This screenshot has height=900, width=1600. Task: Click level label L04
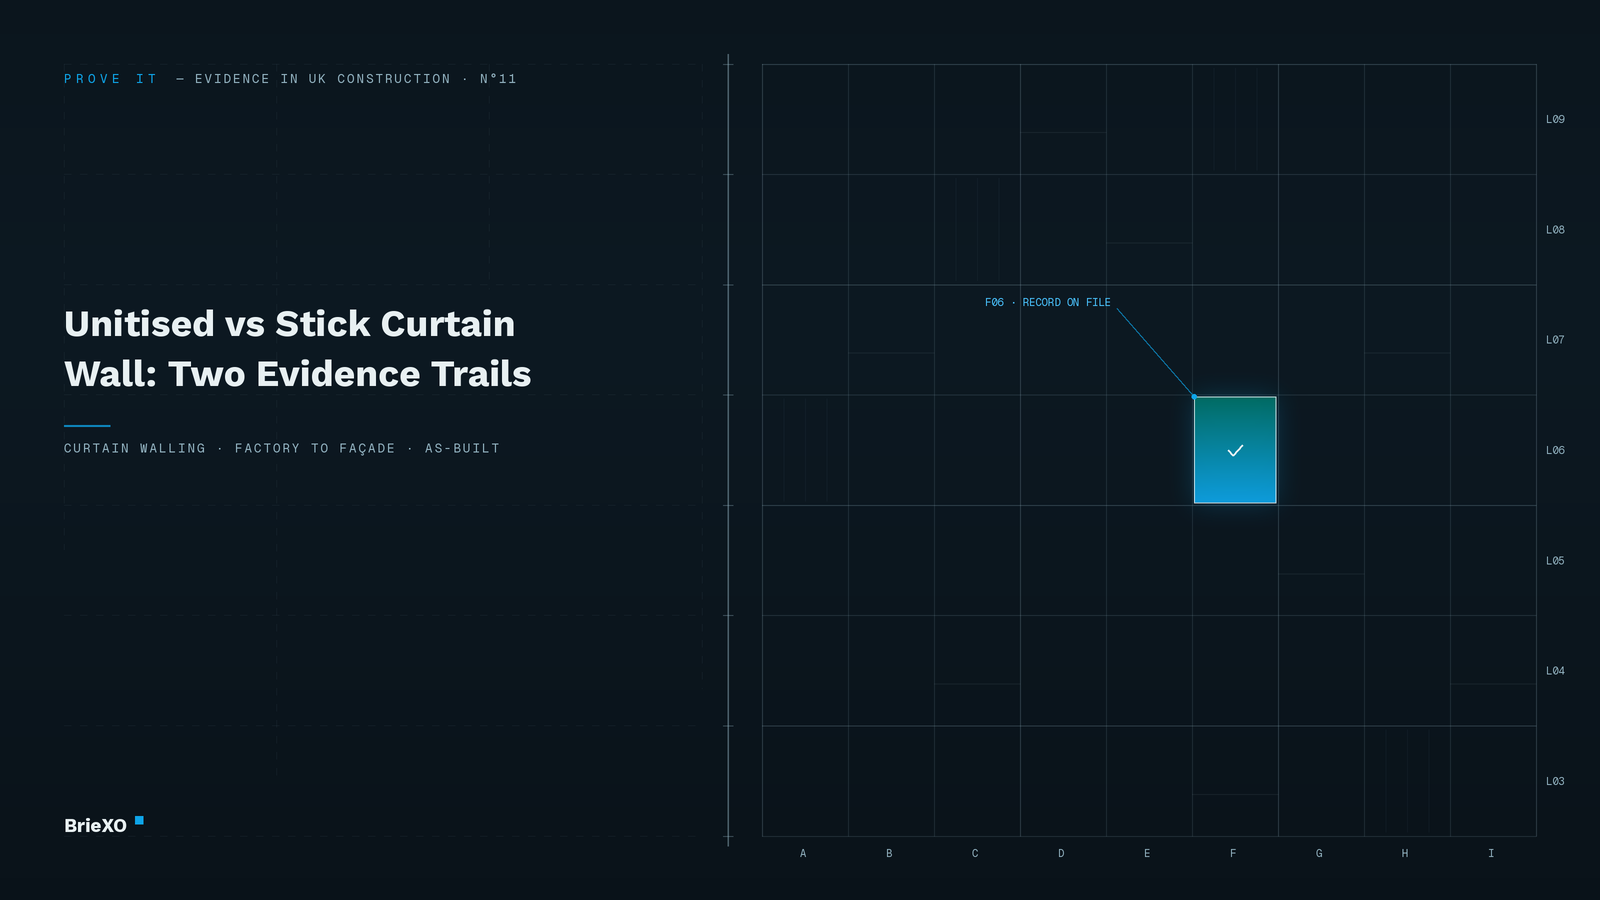tap(1555, 671)
